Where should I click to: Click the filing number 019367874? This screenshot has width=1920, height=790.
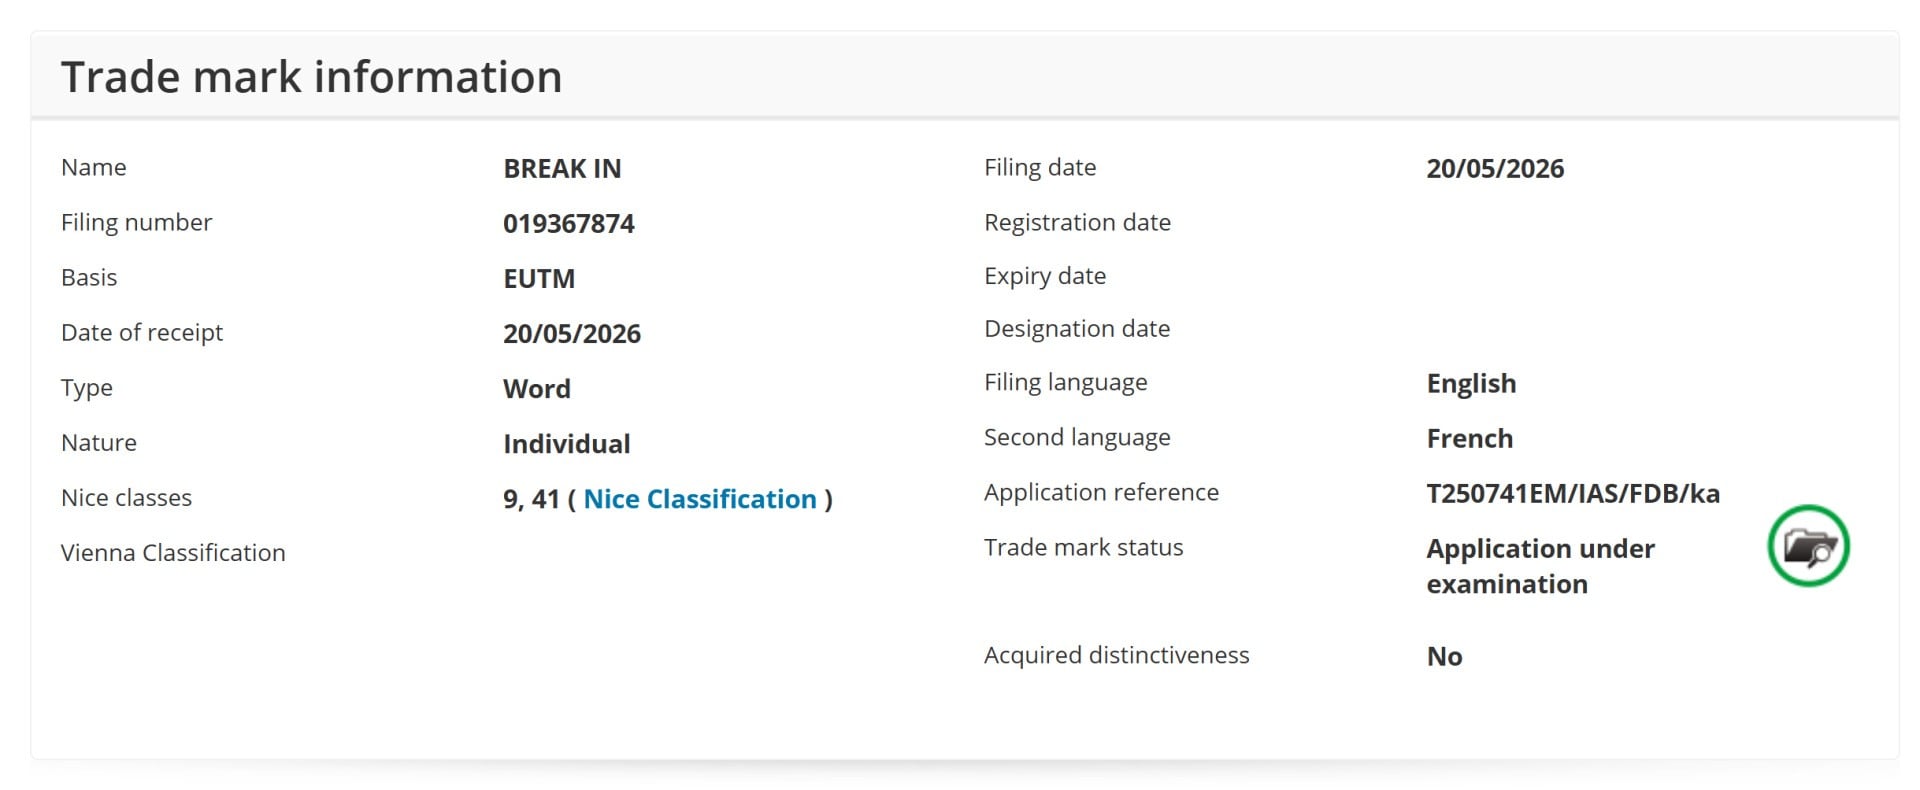point(569,224)
